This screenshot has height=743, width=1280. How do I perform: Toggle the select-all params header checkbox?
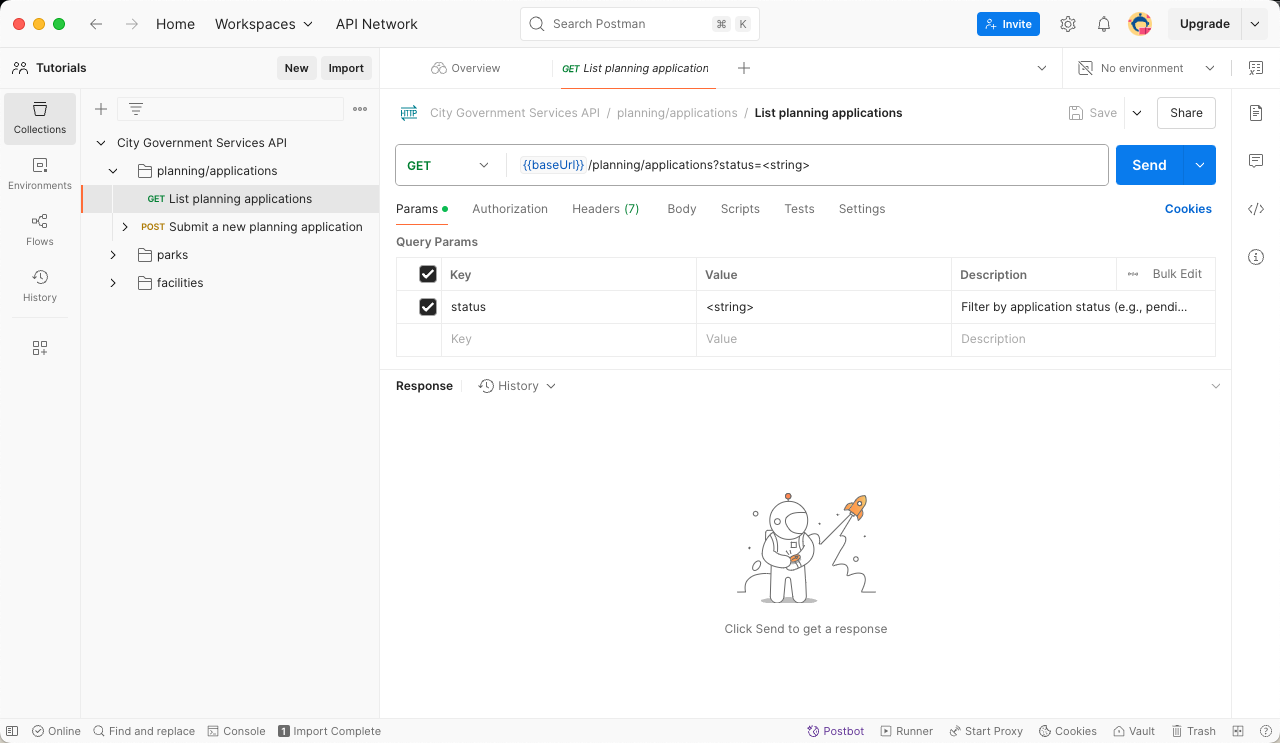point(428,274)
